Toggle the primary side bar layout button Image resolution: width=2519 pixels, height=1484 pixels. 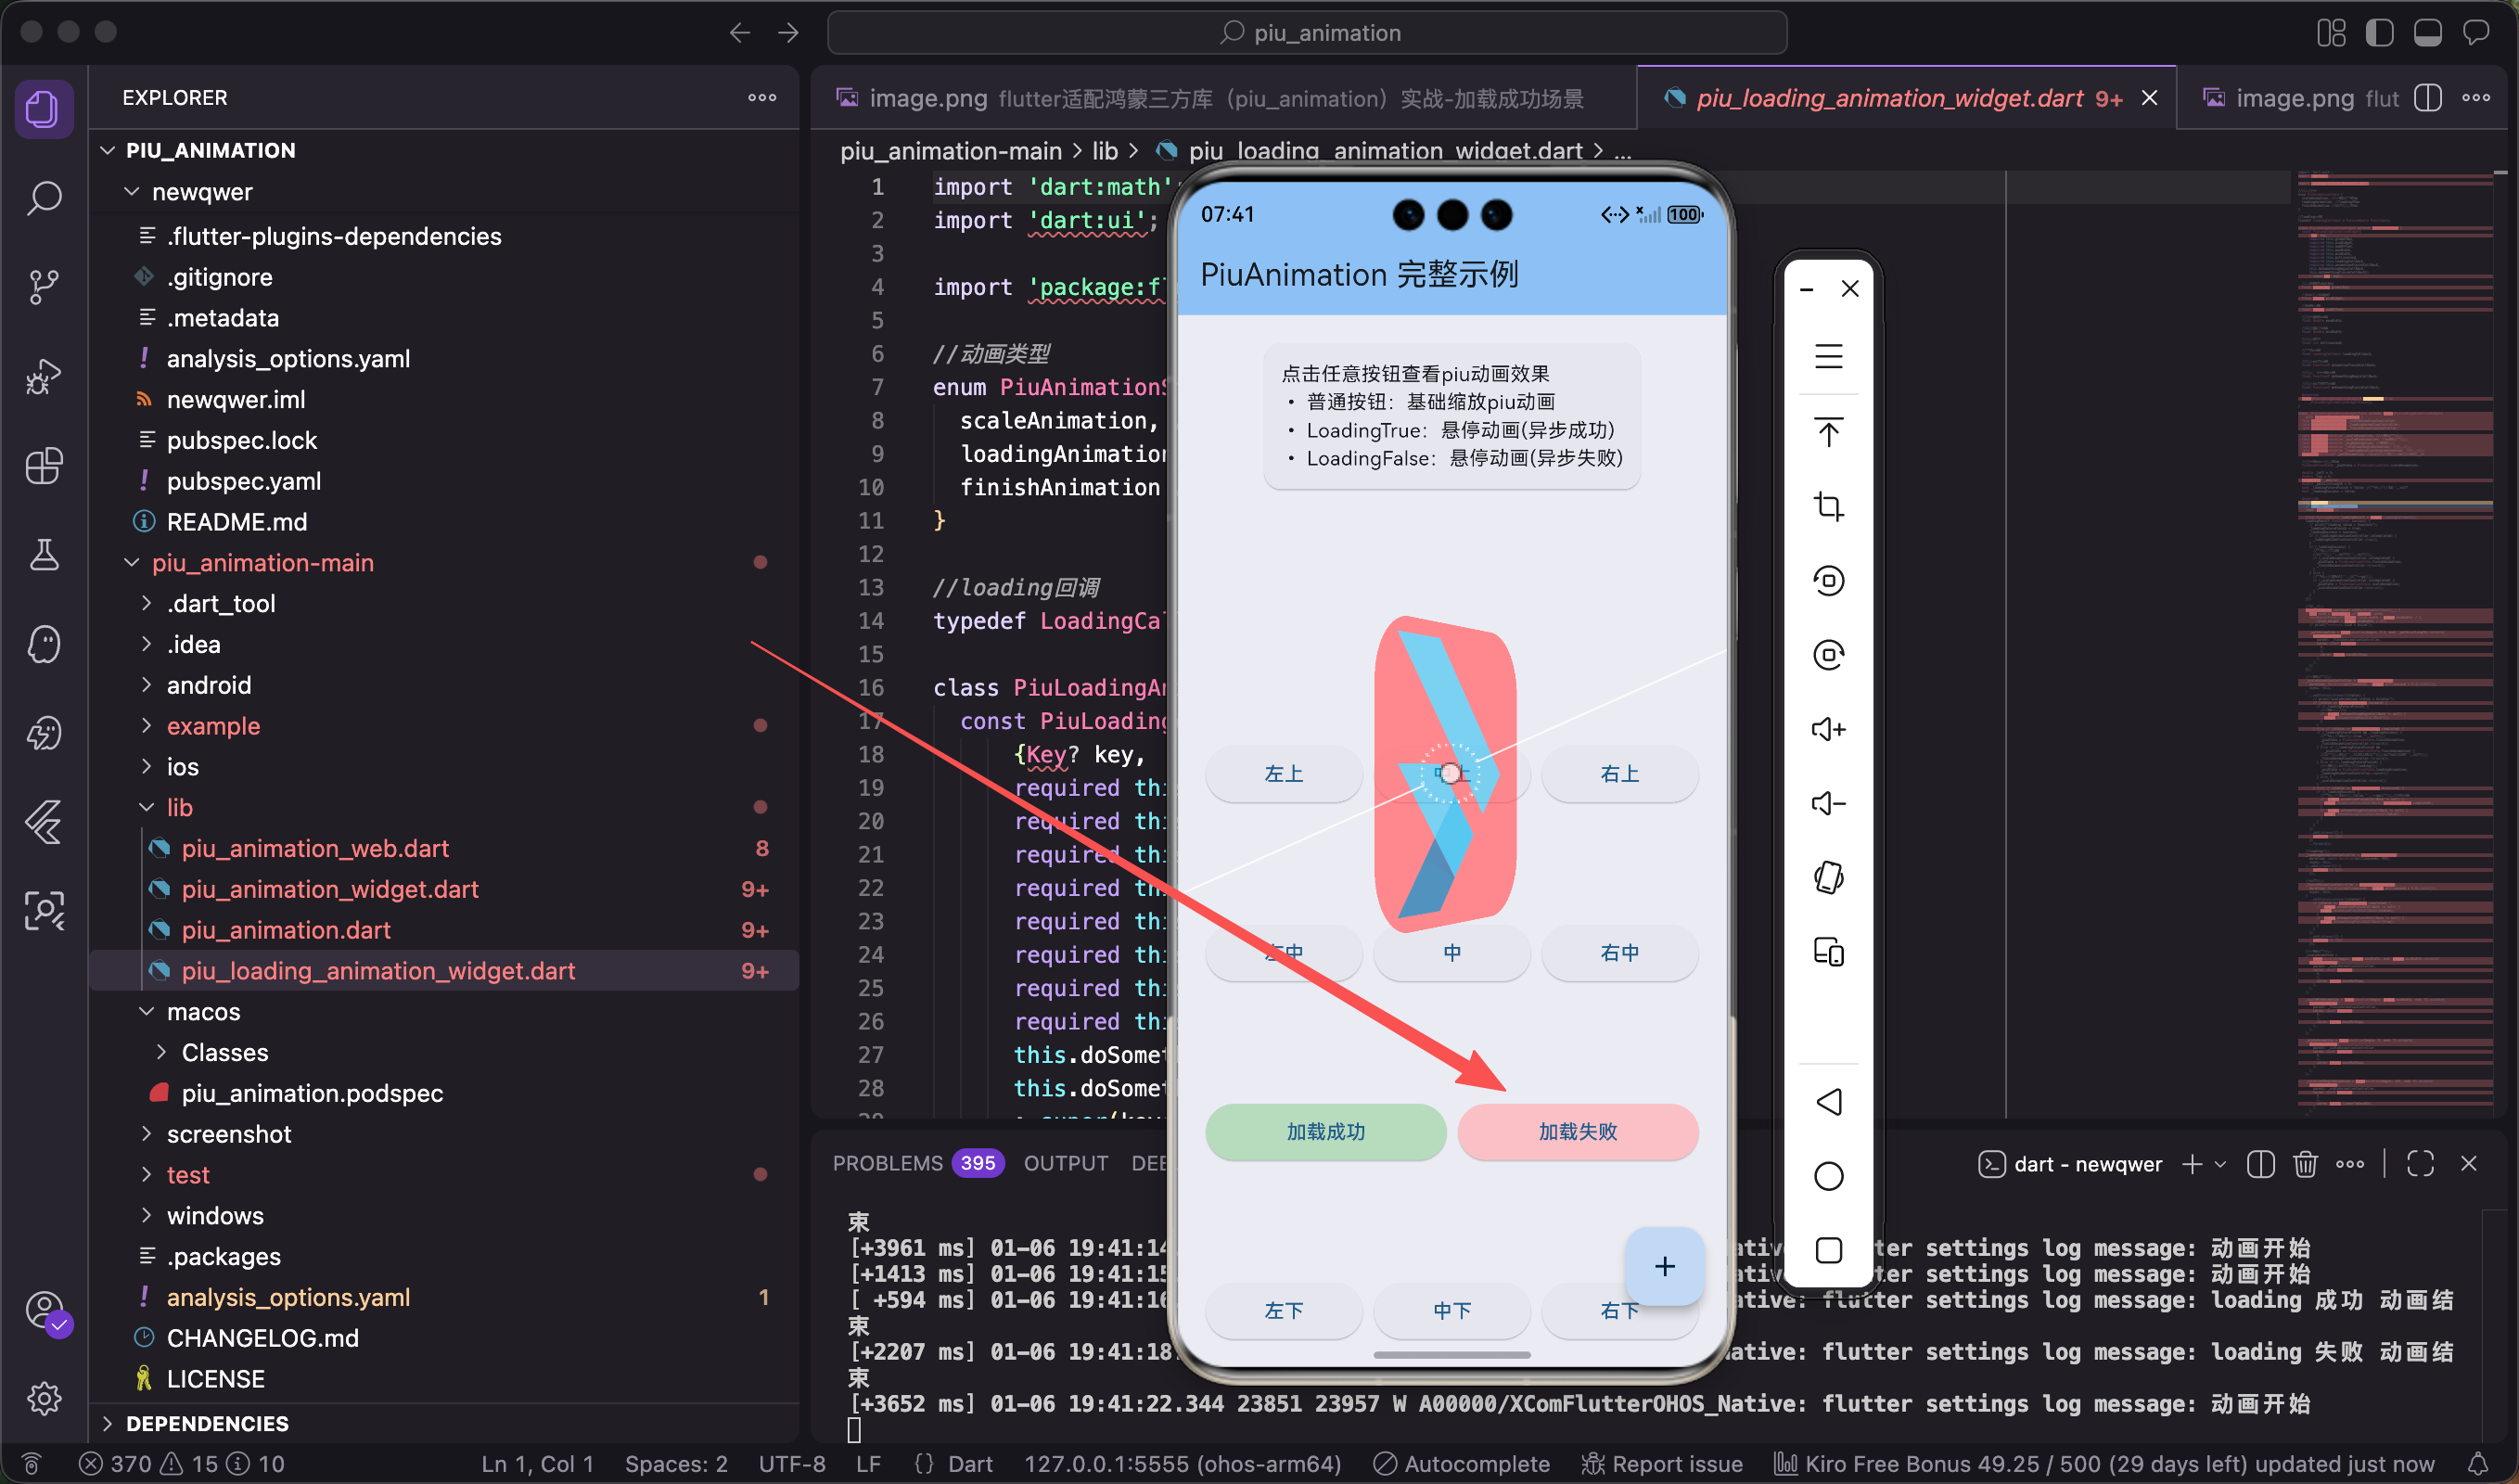pyautogui.click(x=2379, y=33)
